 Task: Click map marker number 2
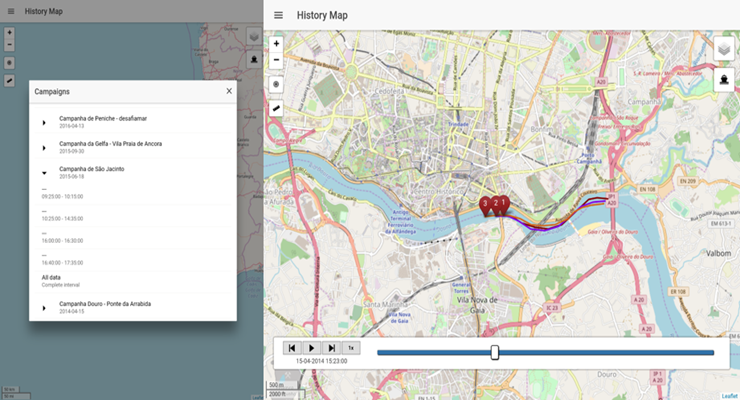click(x=496, y=205)
